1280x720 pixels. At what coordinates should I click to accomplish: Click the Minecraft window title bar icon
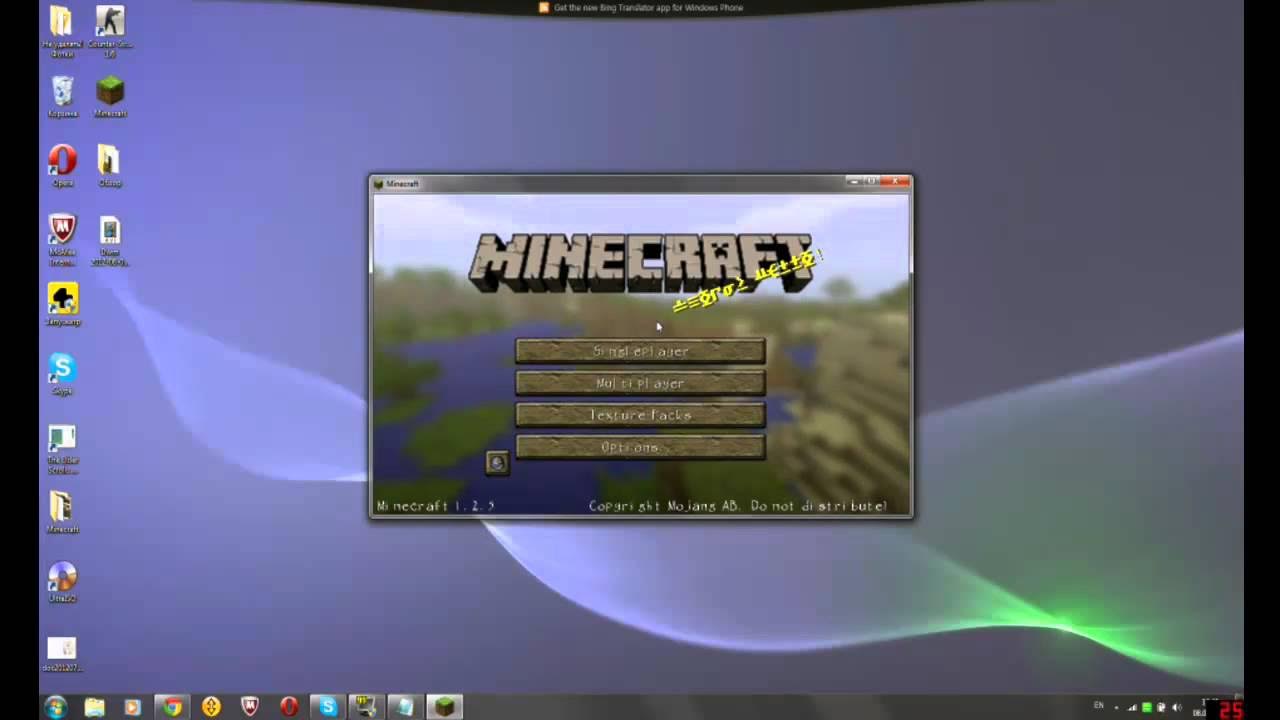point(378,183)
